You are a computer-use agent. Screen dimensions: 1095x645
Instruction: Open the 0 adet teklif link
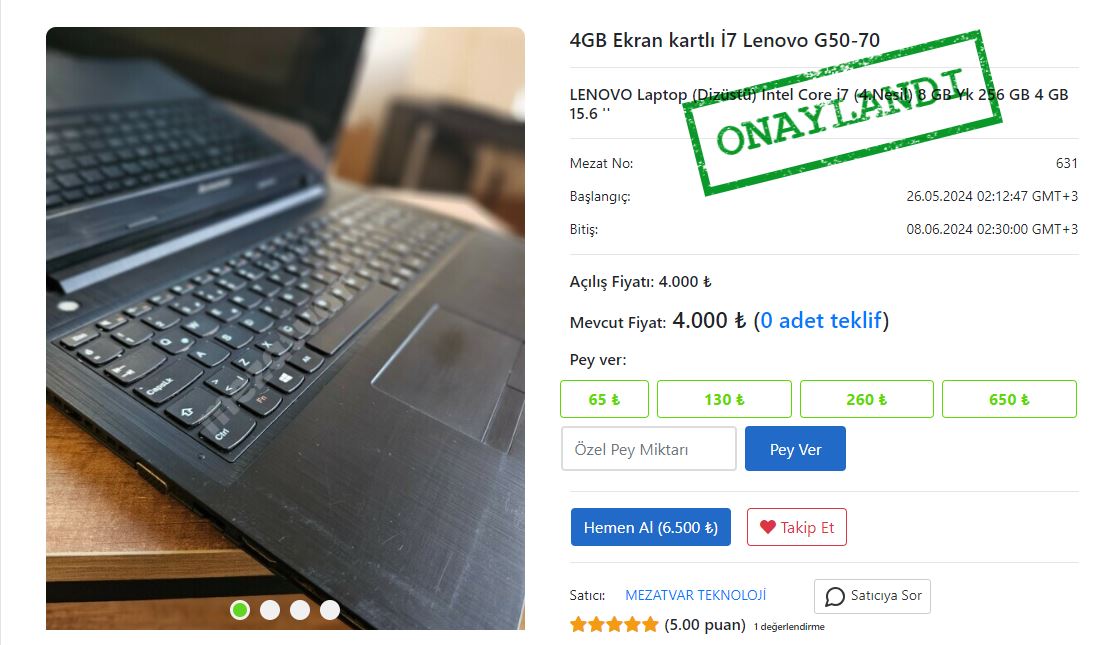(821, 320)
